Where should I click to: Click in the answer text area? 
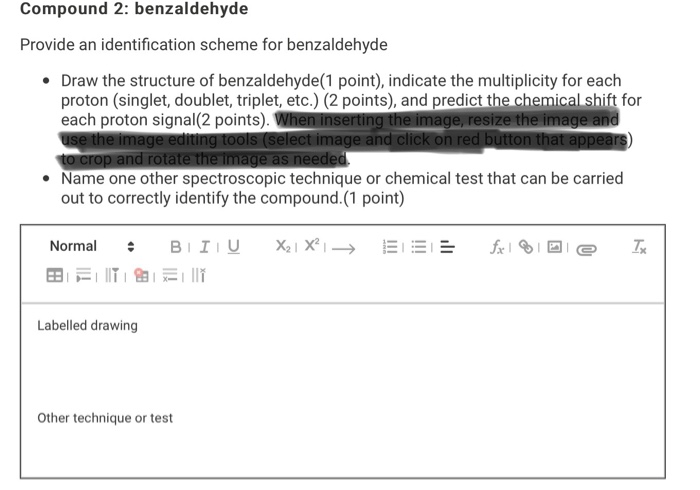[x=343, y=390]
